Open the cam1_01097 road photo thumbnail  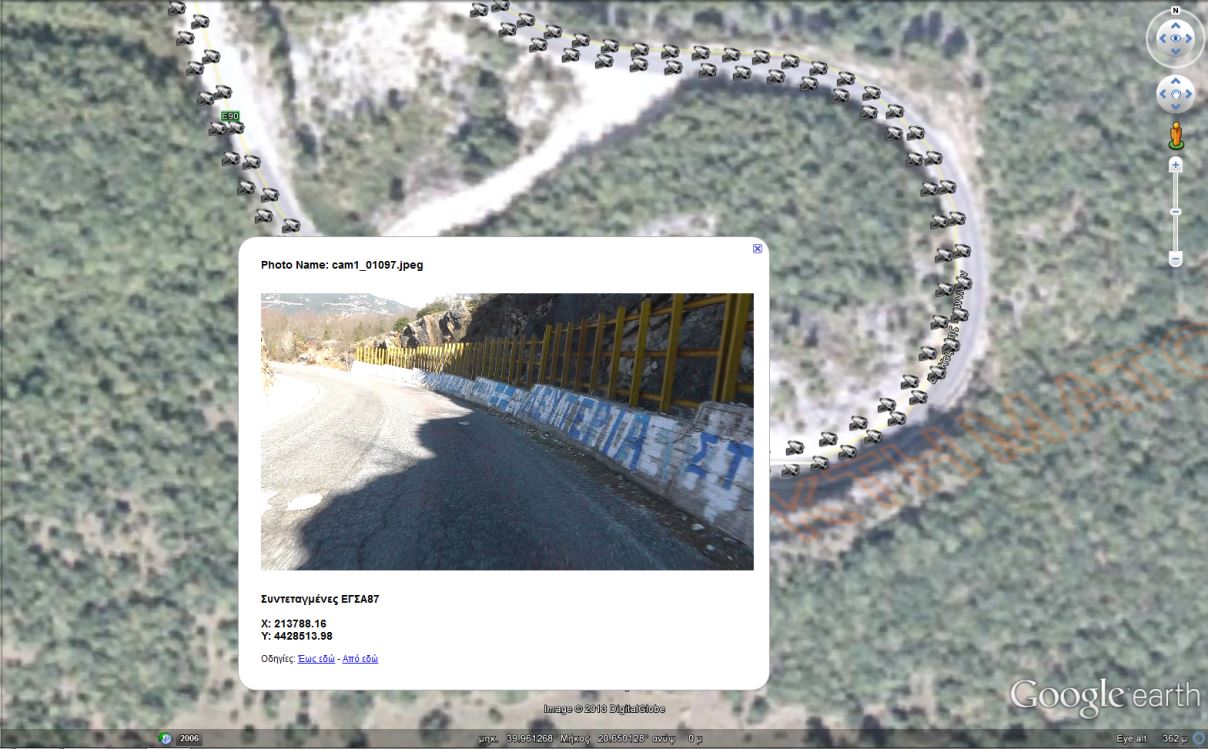(507, 431)
